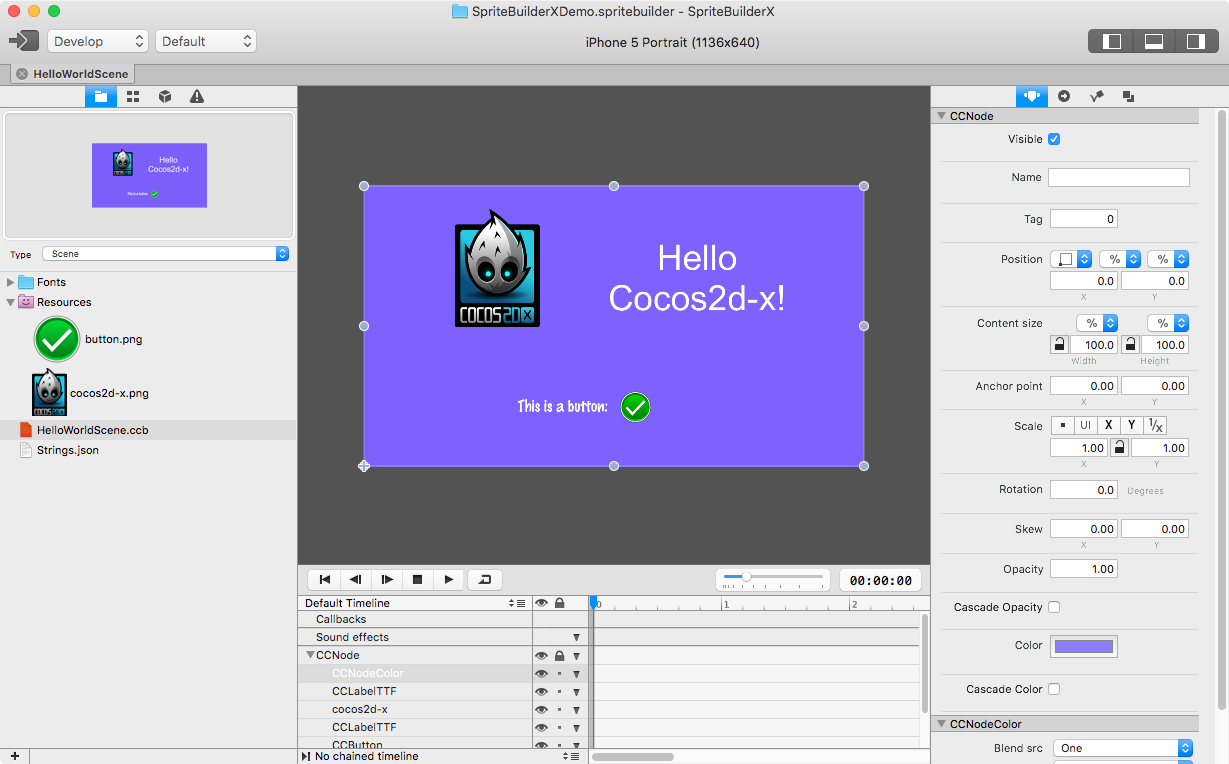Play the timeline animation
This screenshot has height=764, width=1229.
(x=449, y=579)
